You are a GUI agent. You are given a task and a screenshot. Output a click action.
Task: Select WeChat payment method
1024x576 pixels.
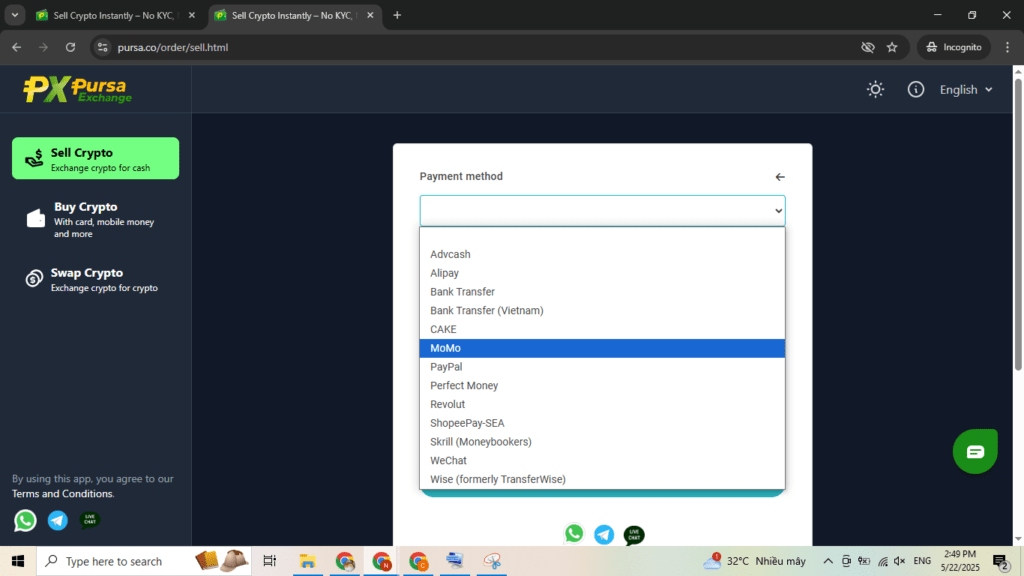click(x=602, y=460)
